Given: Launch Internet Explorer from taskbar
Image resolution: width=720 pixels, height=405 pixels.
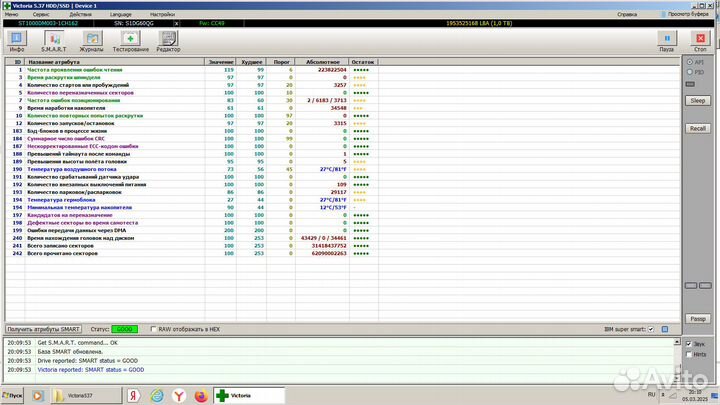Looking at the screenshot, I should pyautogui.click(x=157, y=395).
